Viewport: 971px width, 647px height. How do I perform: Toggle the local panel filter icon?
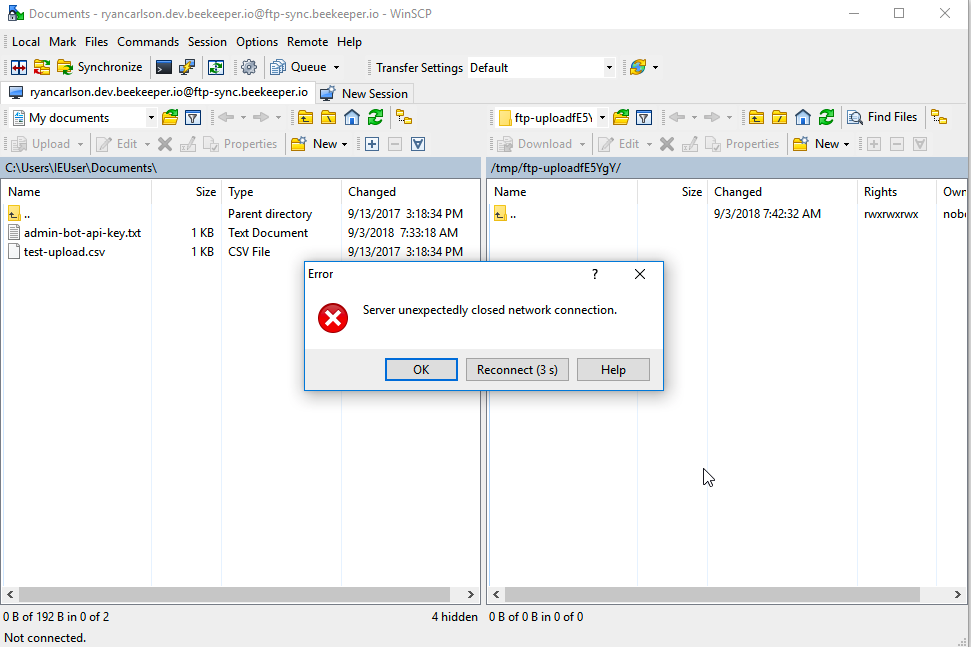coord(192,117)
